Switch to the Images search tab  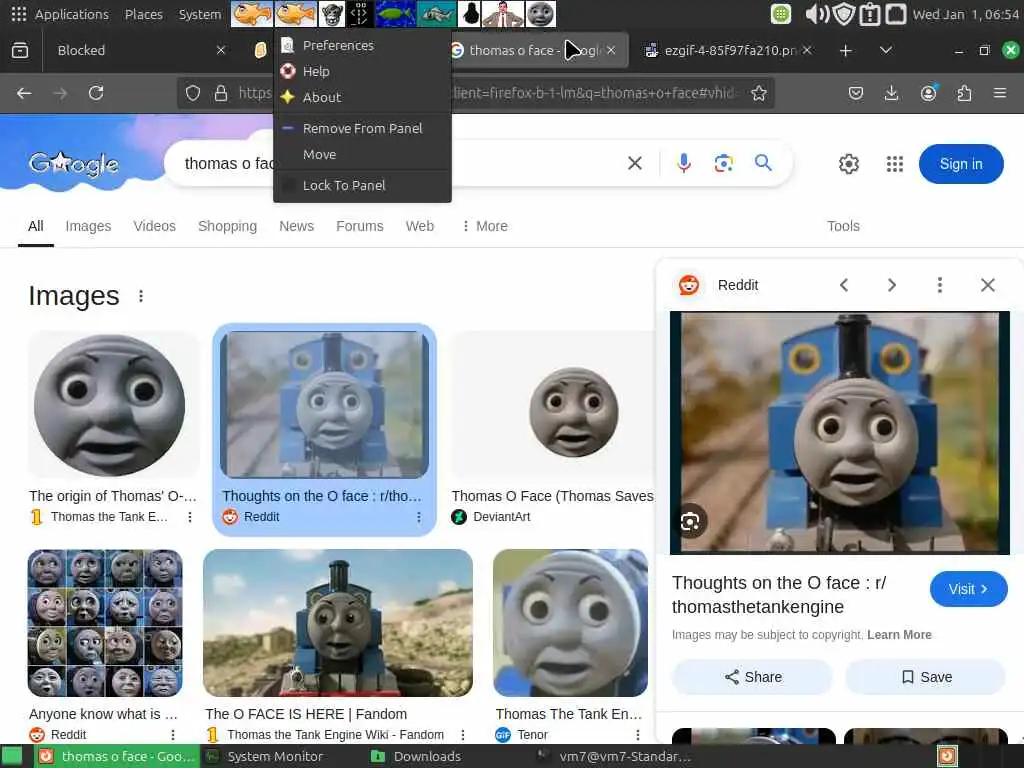[x=88, y=226]
